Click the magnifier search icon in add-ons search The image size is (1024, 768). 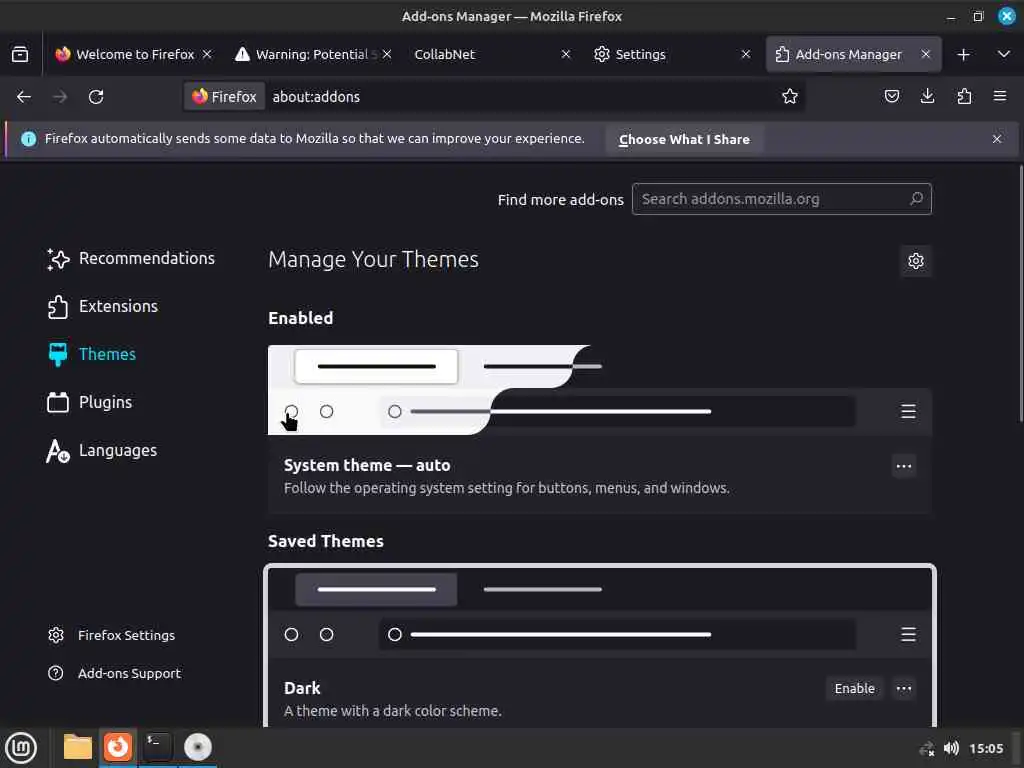916,199
